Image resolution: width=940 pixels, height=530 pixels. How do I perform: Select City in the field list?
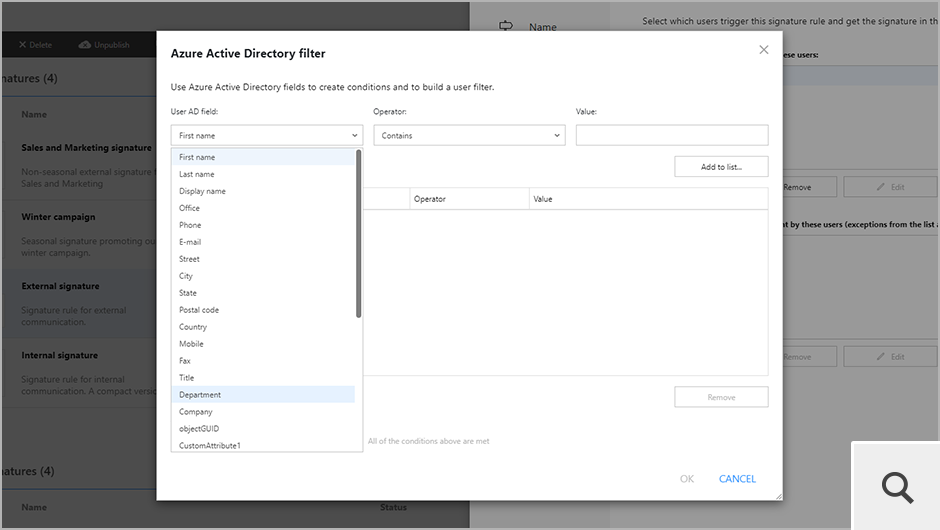263,276
